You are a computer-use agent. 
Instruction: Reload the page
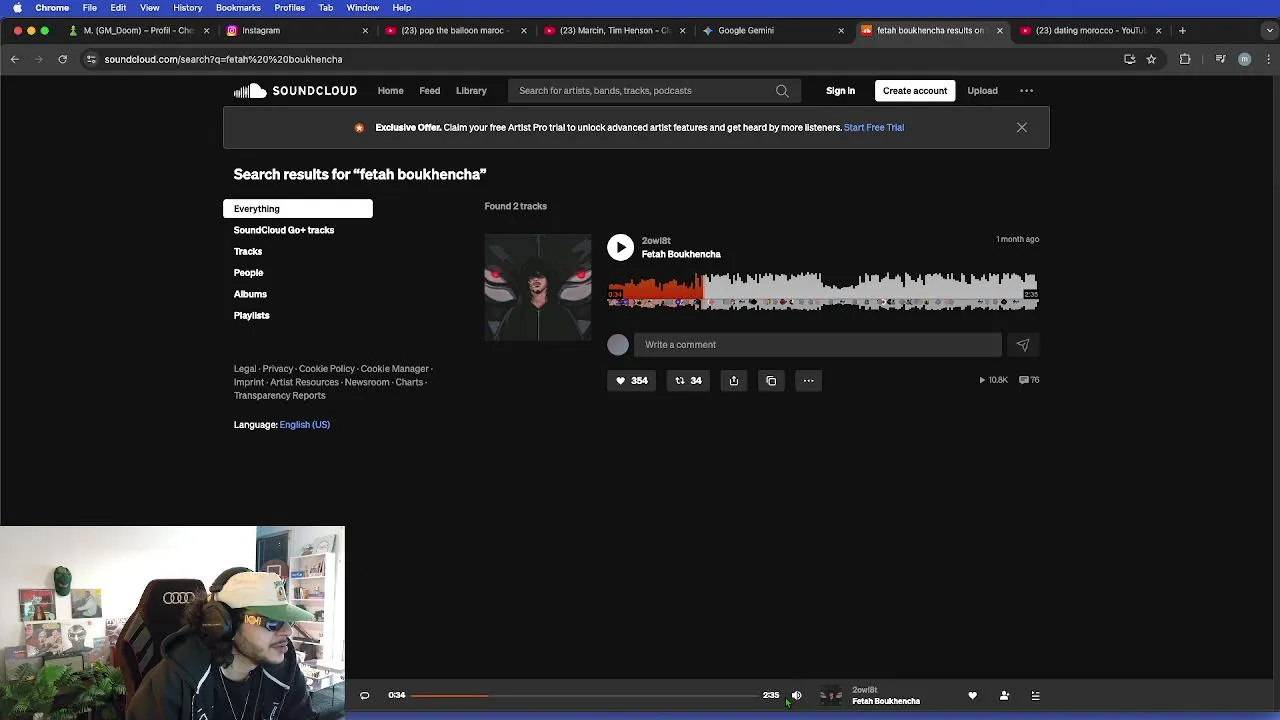(x=62, y=60)
